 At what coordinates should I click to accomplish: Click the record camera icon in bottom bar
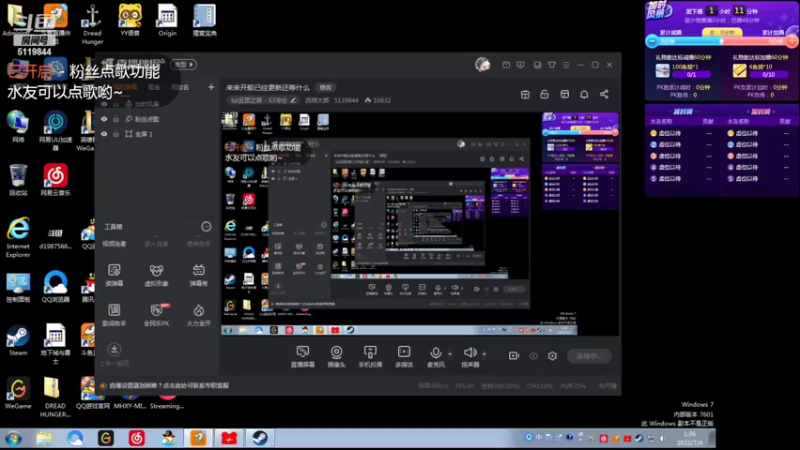(x=514, y=356)
